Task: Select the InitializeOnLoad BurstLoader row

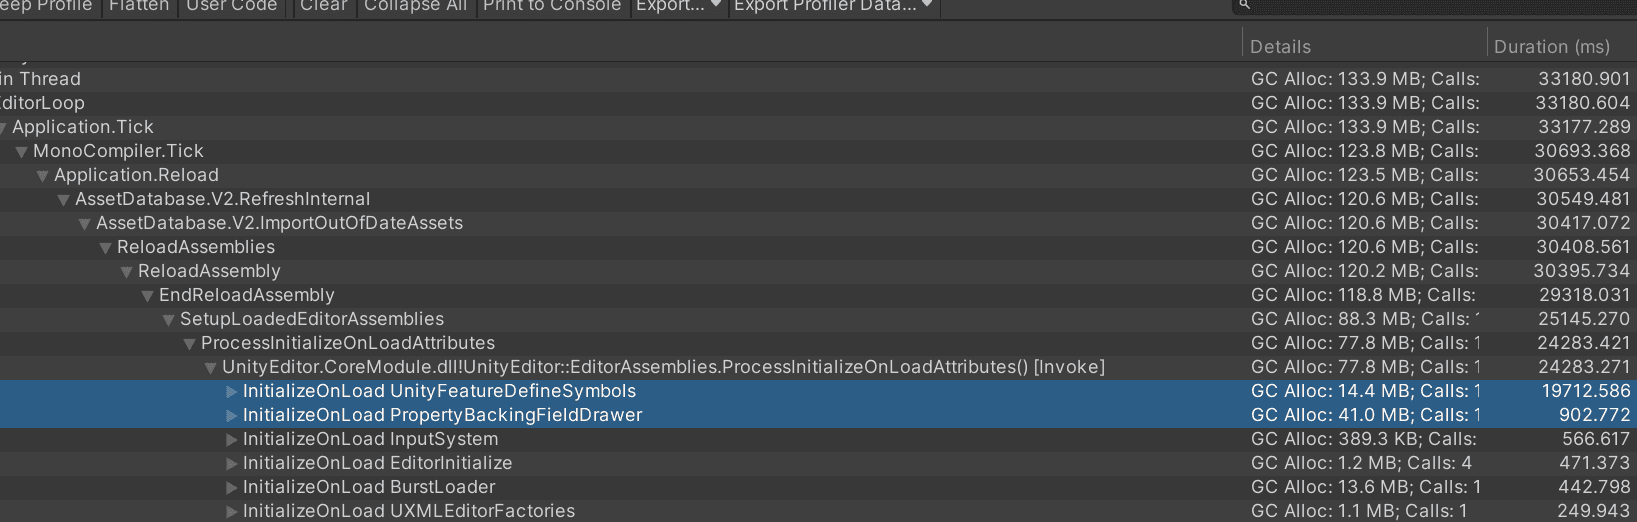Action: point(818,488)
